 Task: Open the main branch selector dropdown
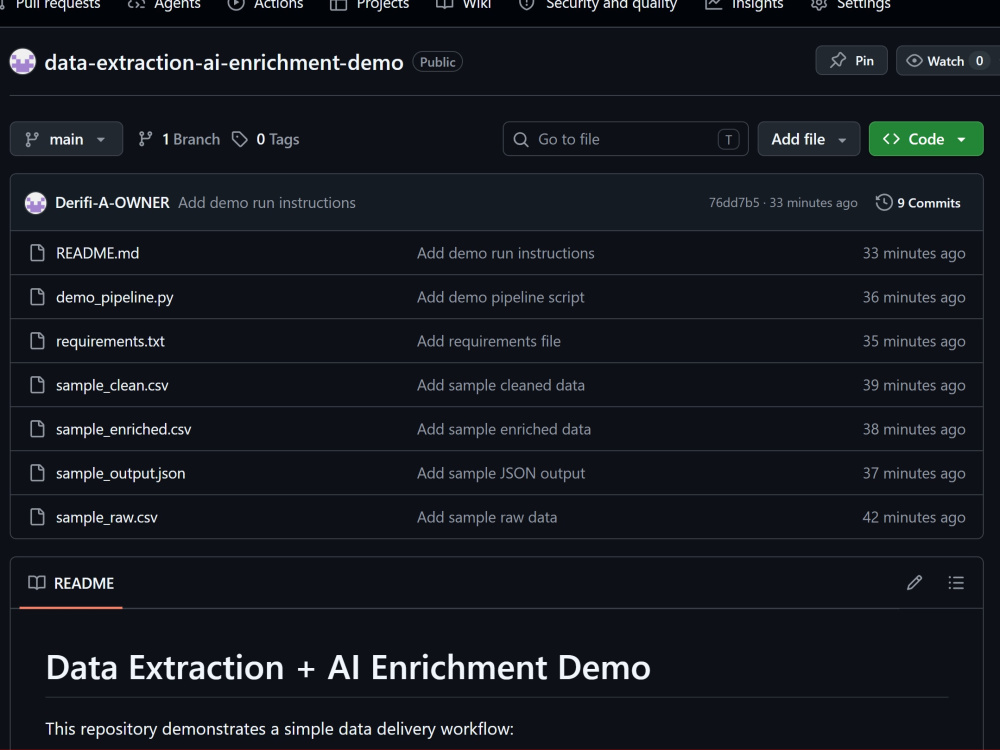tap(66, 139)
